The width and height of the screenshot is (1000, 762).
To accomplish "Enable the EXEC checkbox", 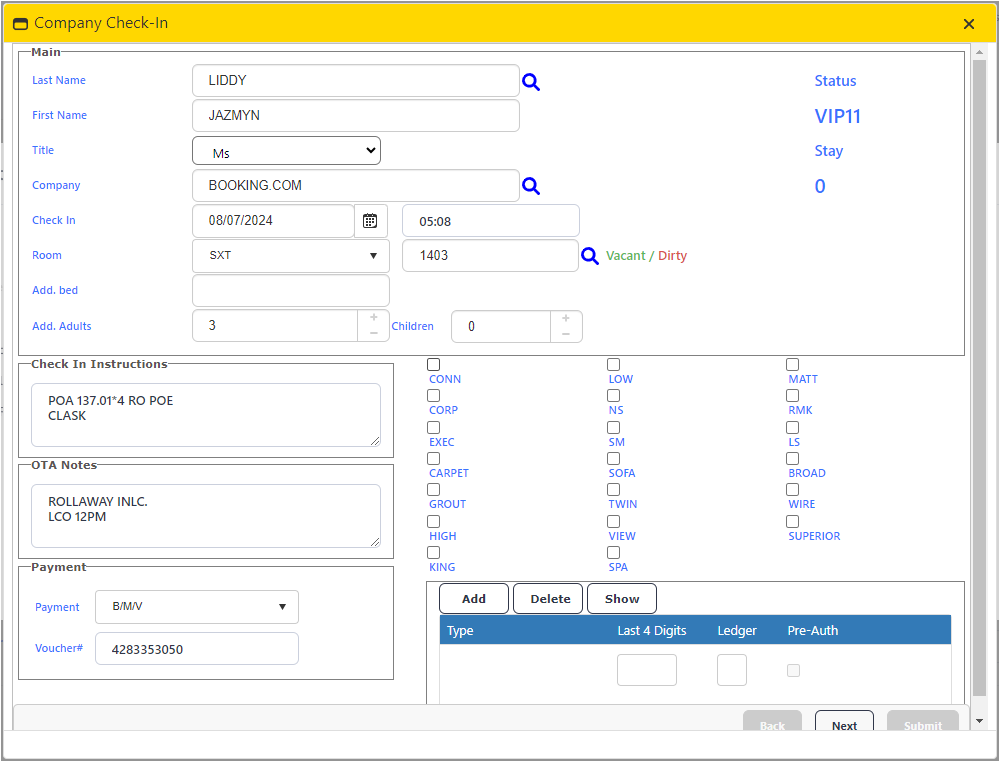I will tap(434, 427).
